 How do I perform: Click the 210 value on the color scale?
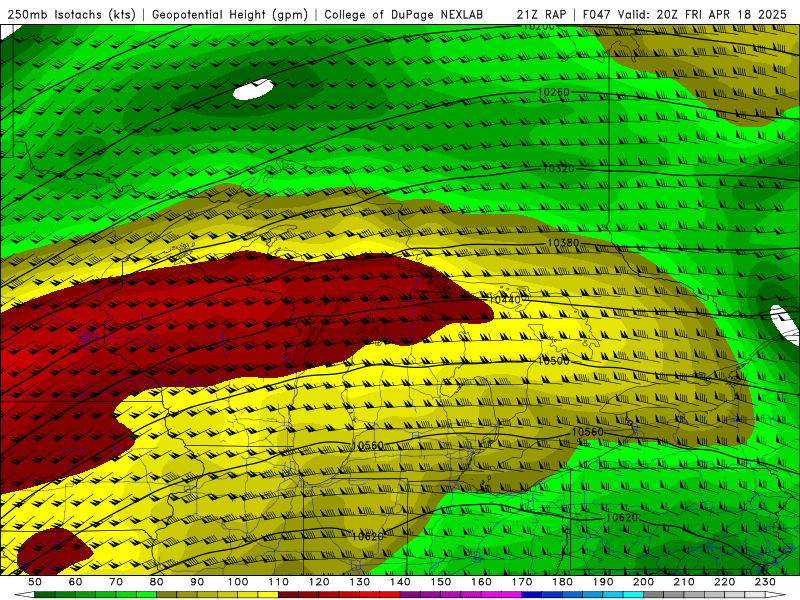pyautogui.click(x=684, y=582)
